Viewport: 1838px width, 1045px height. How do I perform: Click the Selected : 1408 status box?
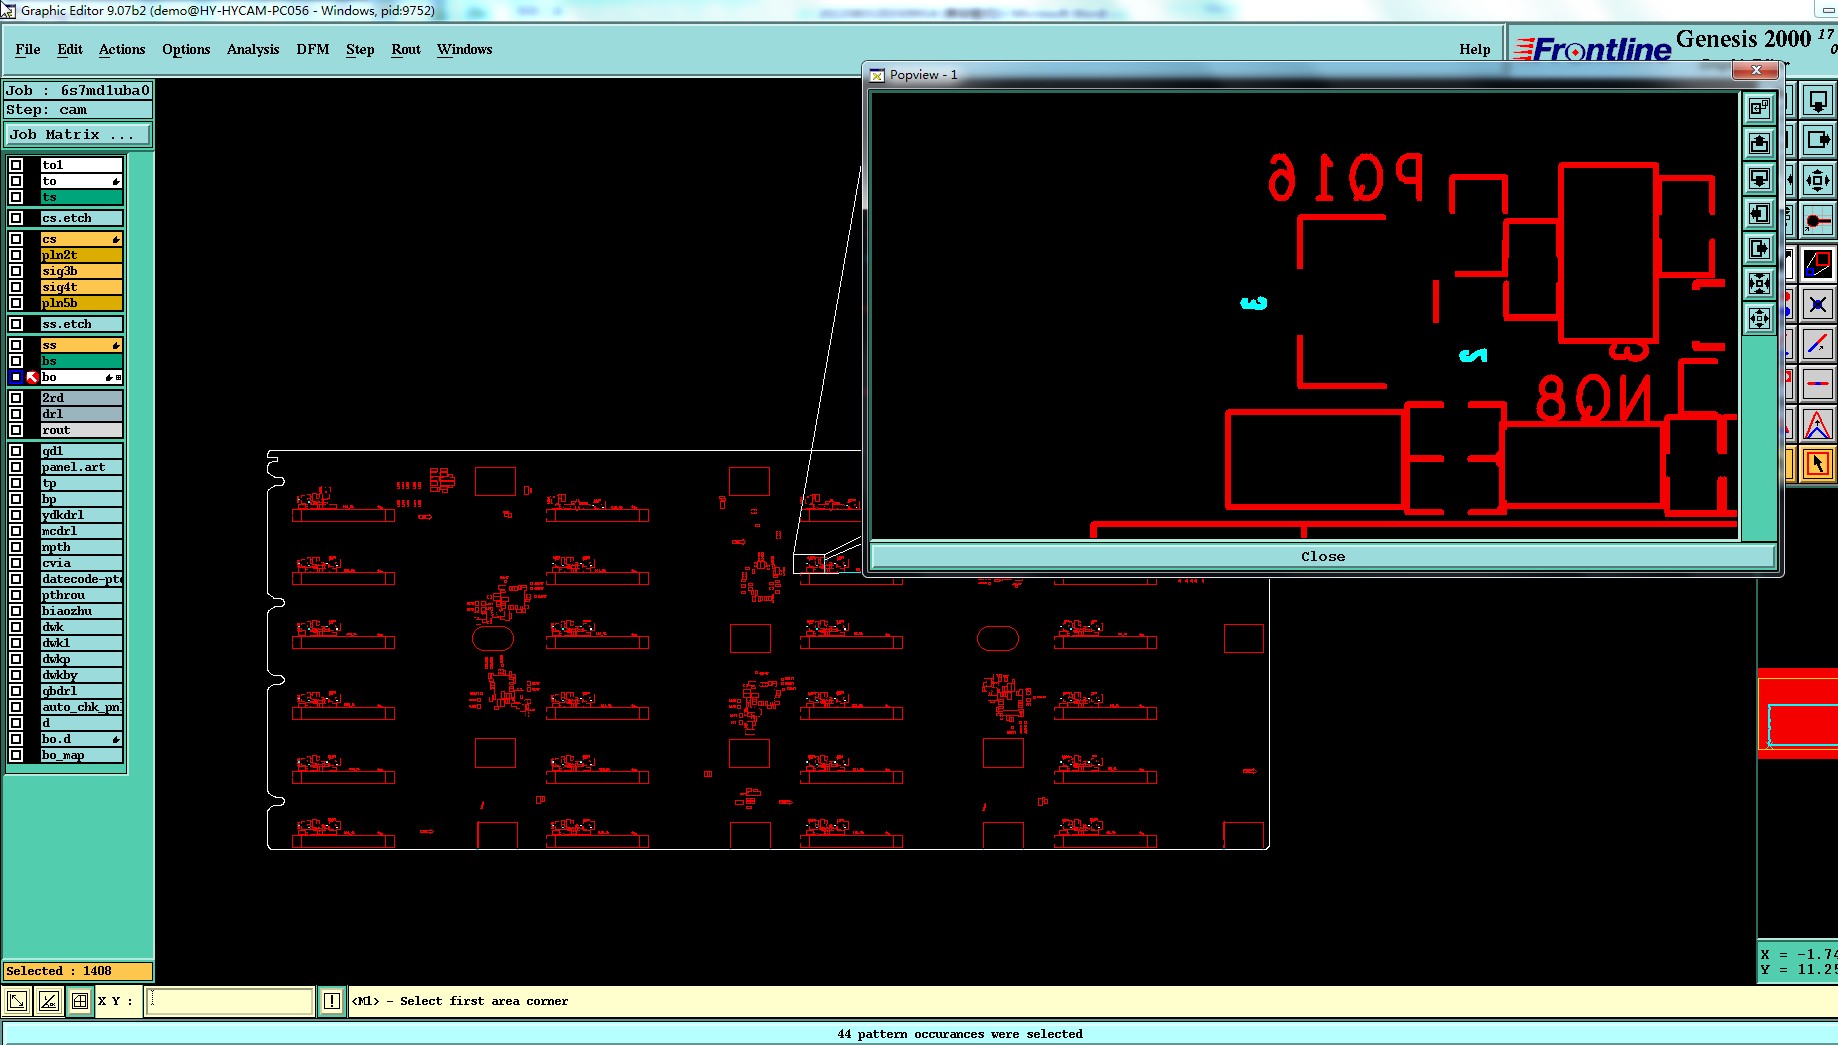tap(78, 971)
